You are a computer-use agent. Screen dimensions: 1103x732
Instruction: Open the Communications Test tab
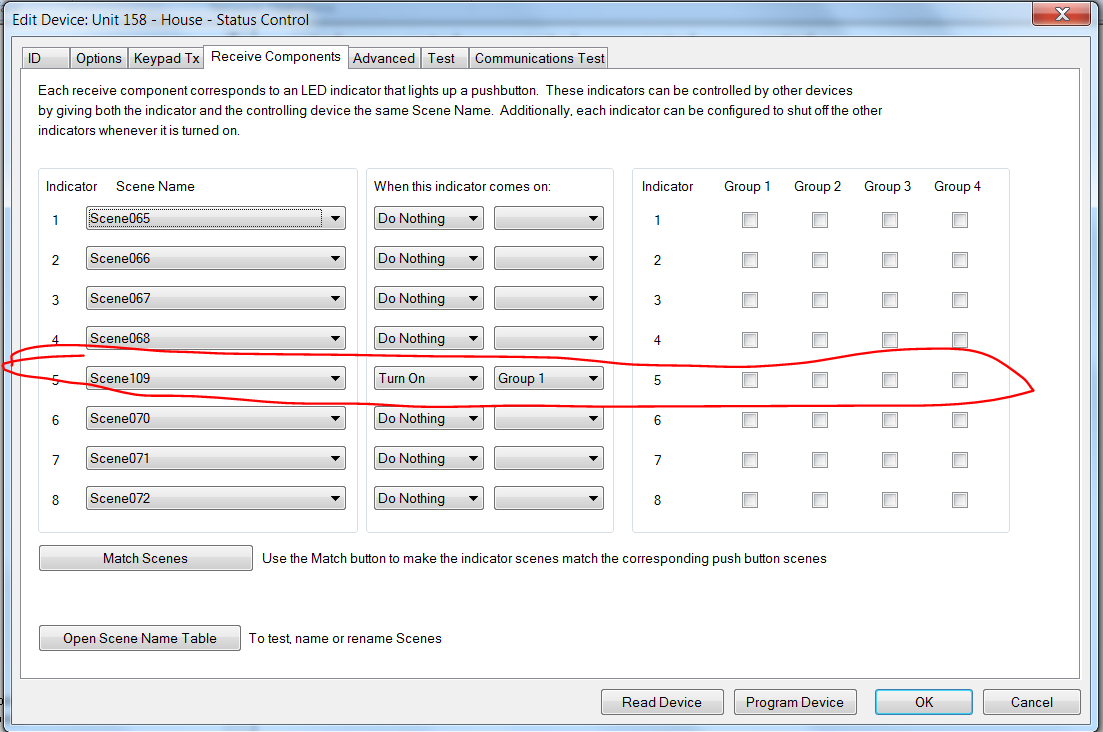pos(539,58)
